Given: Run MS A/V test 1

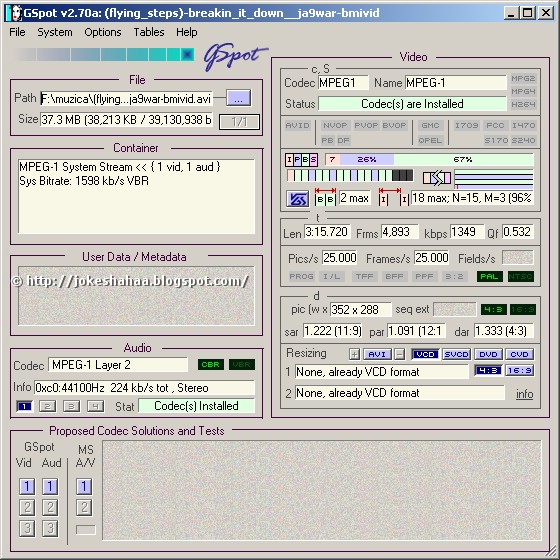Looking at the screenshot, I should [84, 486].
